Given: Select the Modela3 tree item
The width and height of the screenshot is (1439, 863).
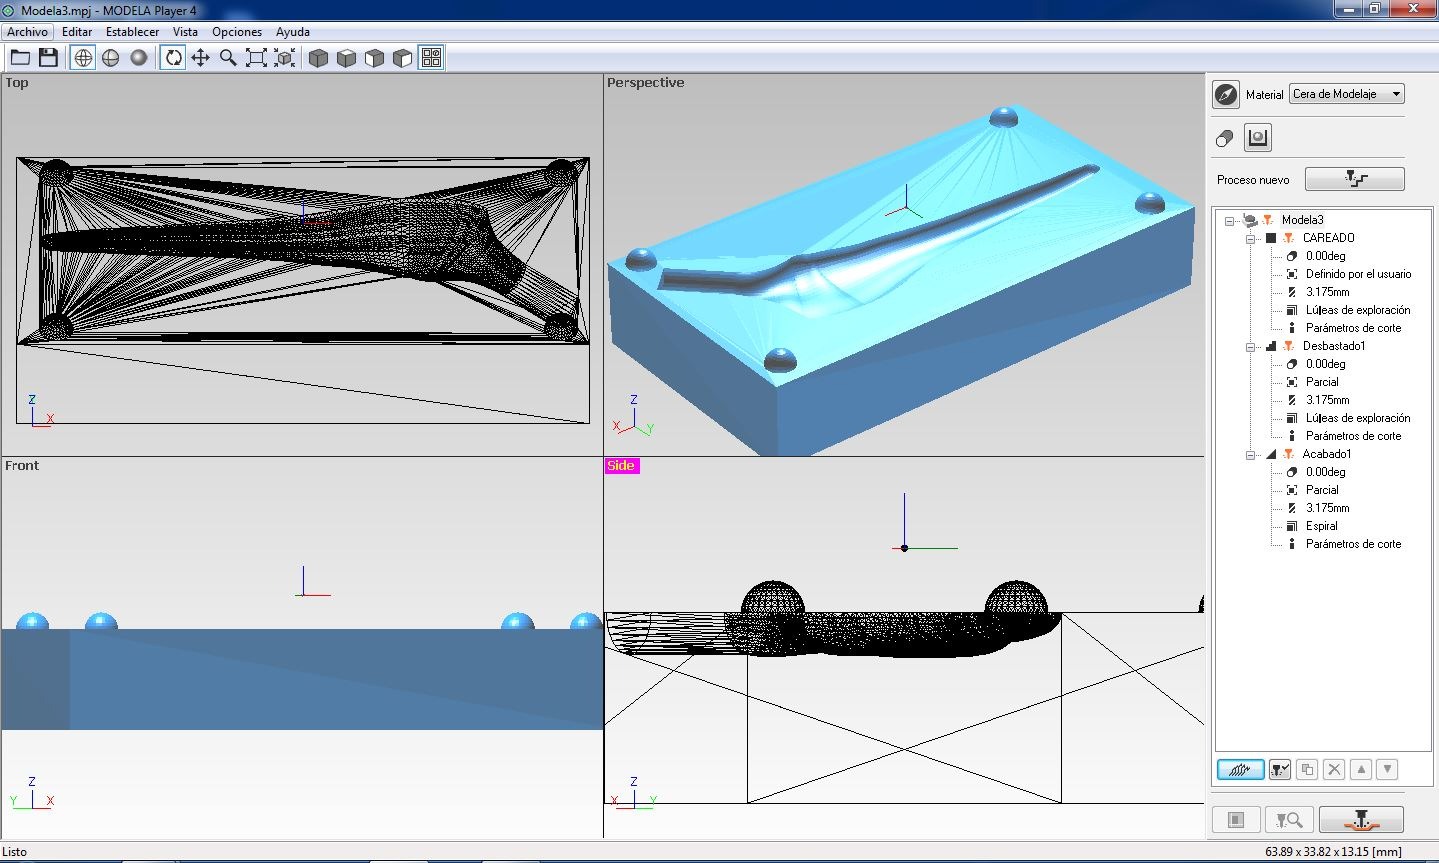Looking at the screenshot, I should pos(1302,220).
